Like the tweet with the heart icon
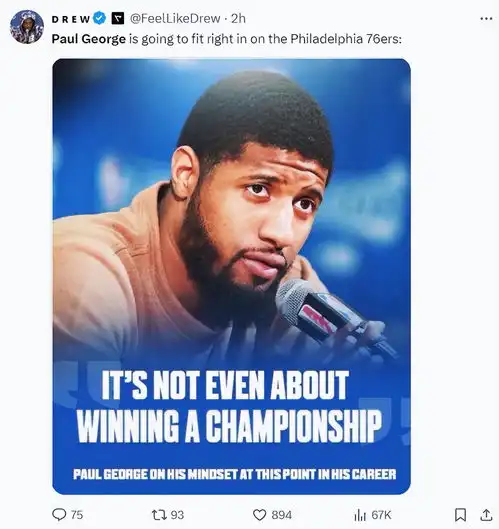This screenshot has height=529, width=499. [x=259, y=515]
